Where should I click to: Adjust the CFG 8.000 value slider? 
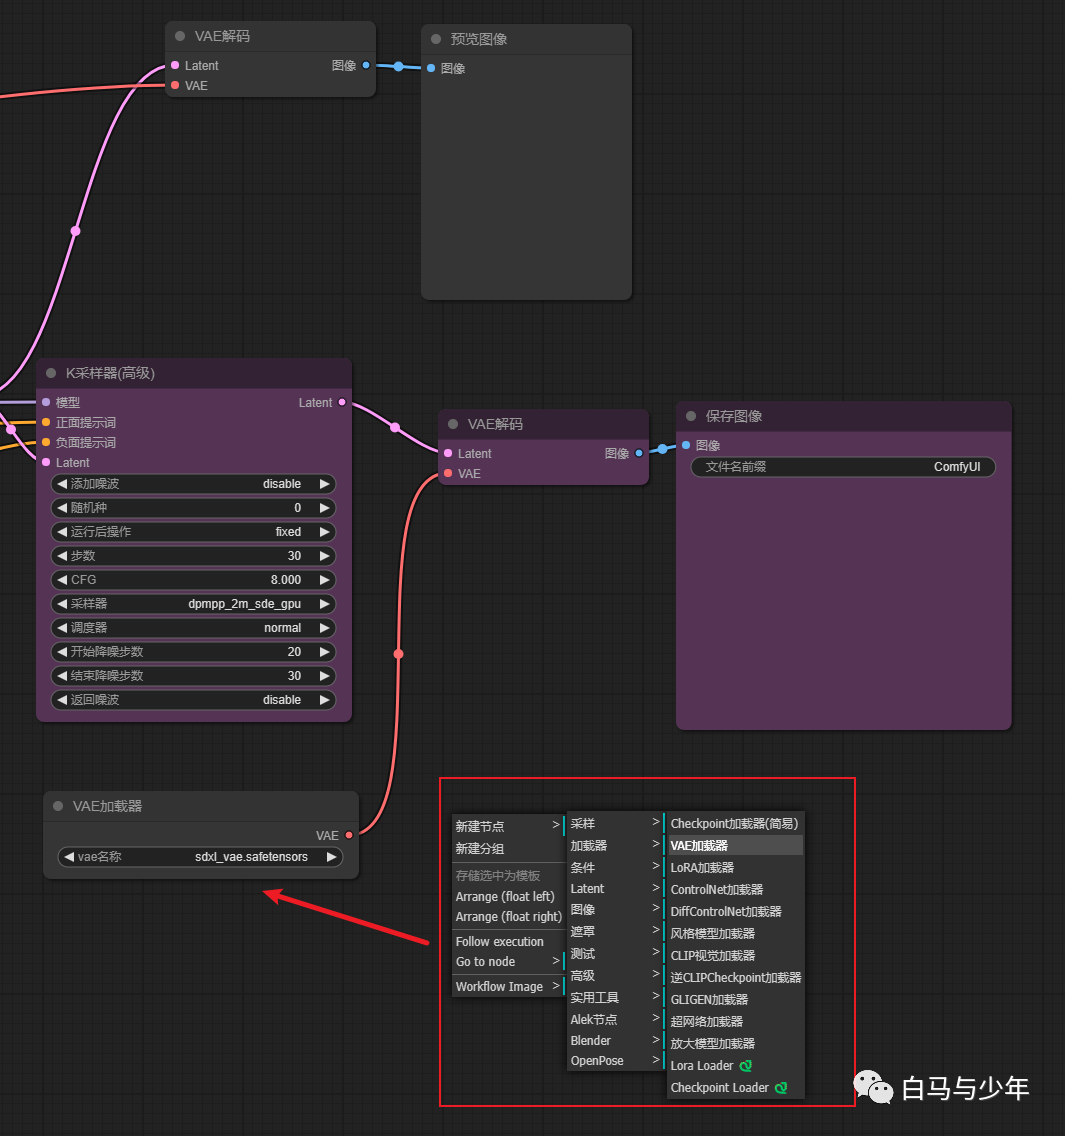193,580
